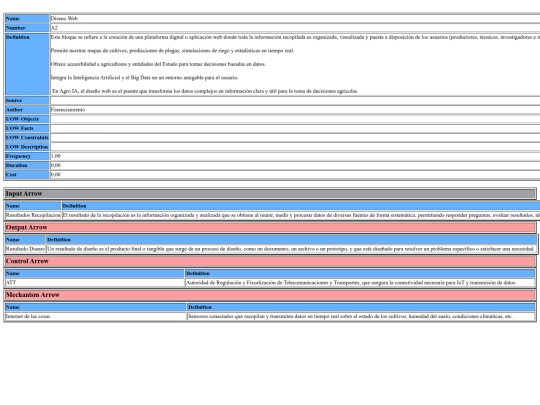
Task: Select the 'Financiamiento' author value
Action: 68,110
